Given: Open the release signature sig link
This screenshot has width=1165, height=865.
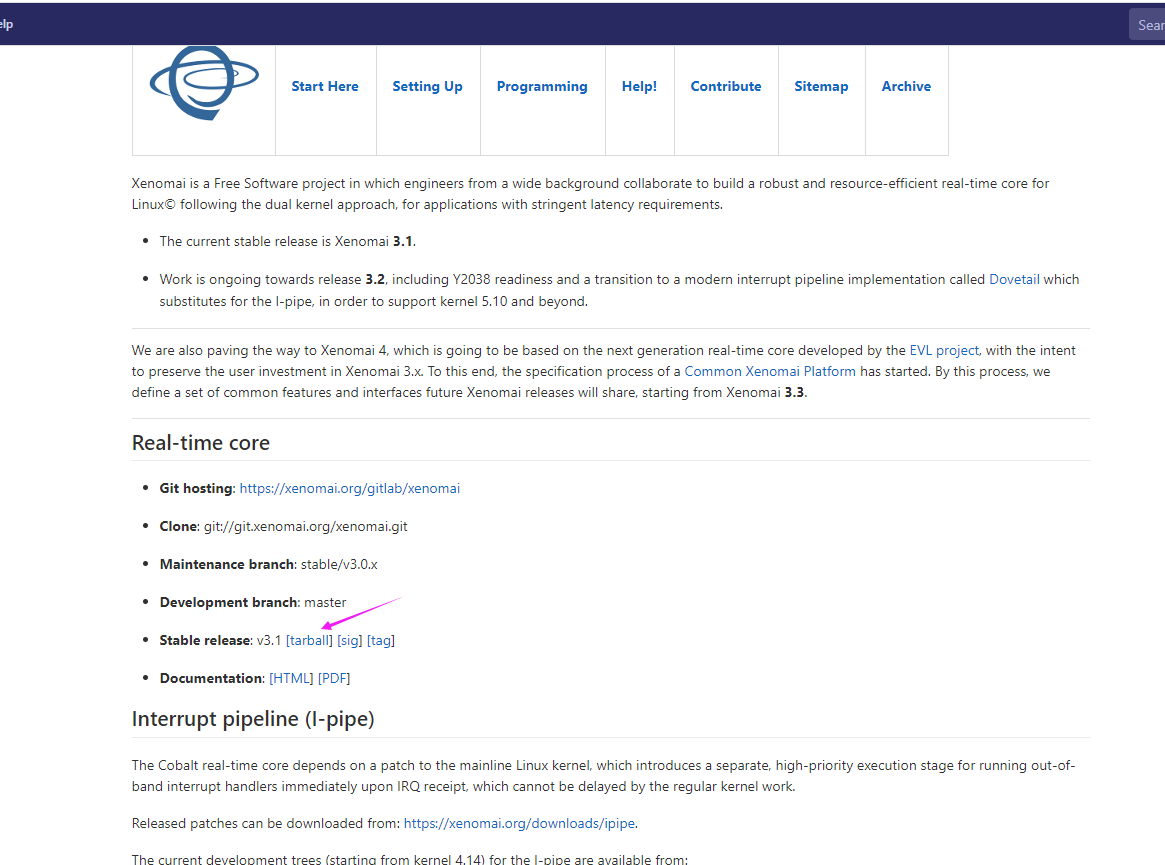Looking at the screenshot, I should coord(348,640).
